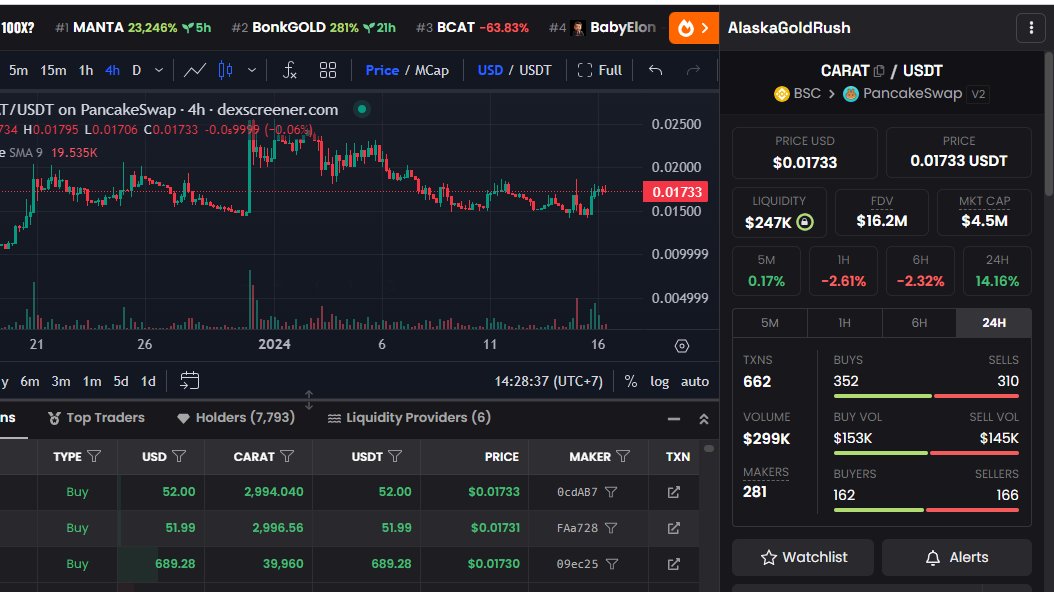Screen dimensions: 1054x592
Task: Open multi-chart layout grid icon
Action: (328, 70)
